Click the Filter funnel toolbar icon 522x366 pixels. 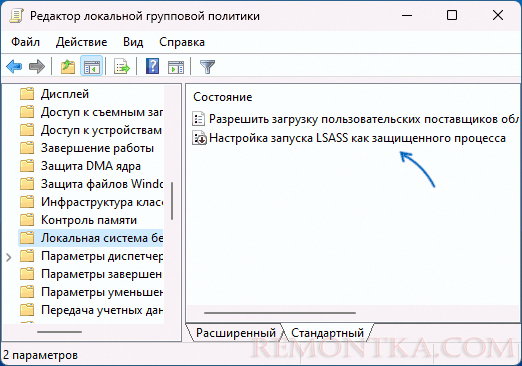207,66
